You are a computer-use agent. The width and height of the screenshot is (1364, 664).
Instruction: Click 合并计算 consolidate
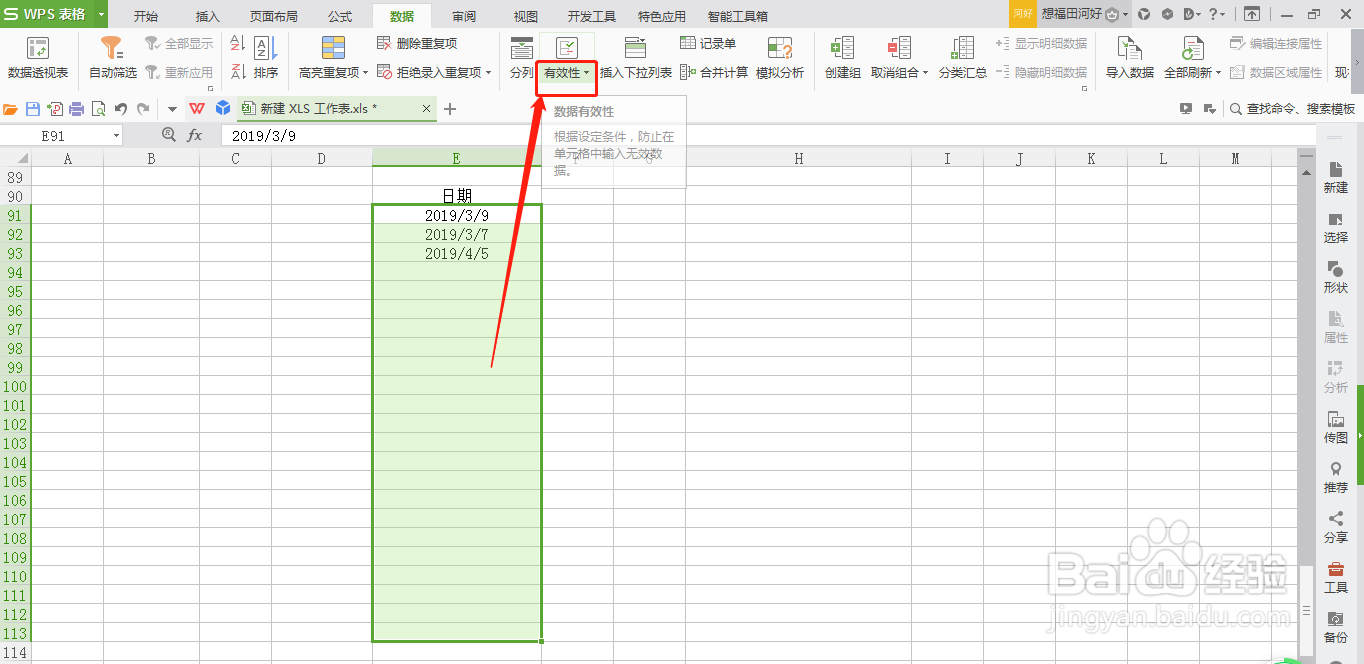click(x=714, y=72)
